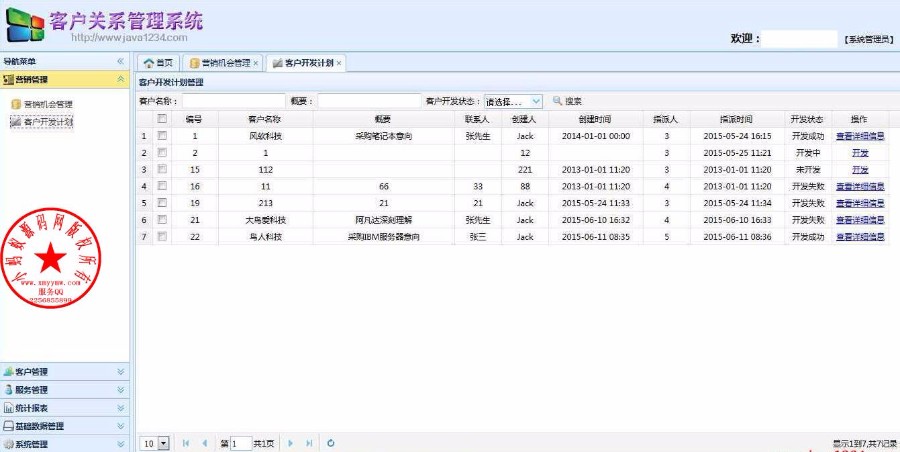Check the row for 风软科技

click(162, 136)
